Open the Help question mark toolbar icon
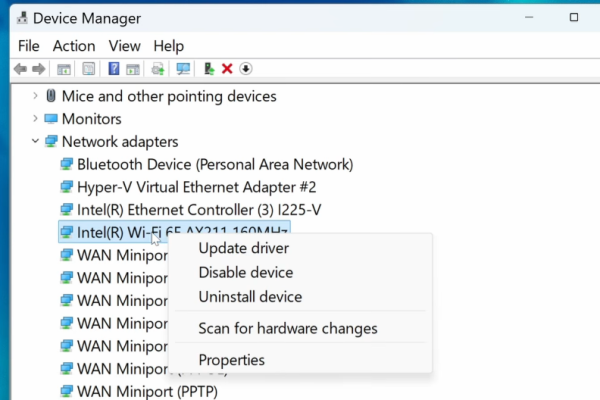600x400 pixels. click(114, 69)
